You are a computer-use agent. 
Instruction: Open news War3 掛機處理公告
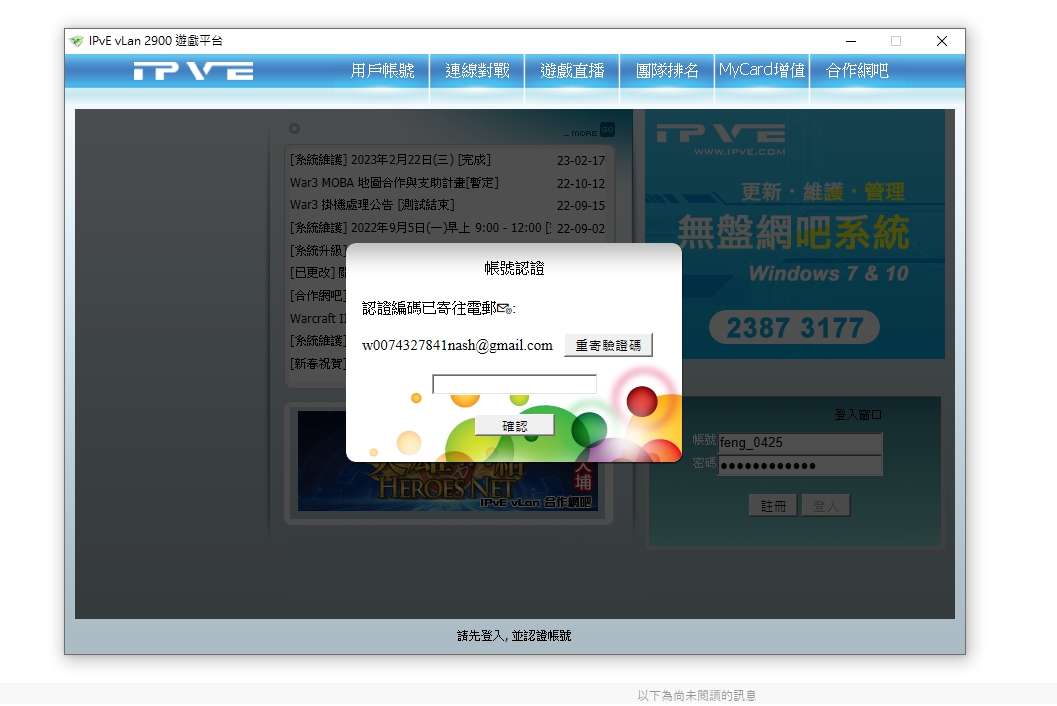click(372, 205)
